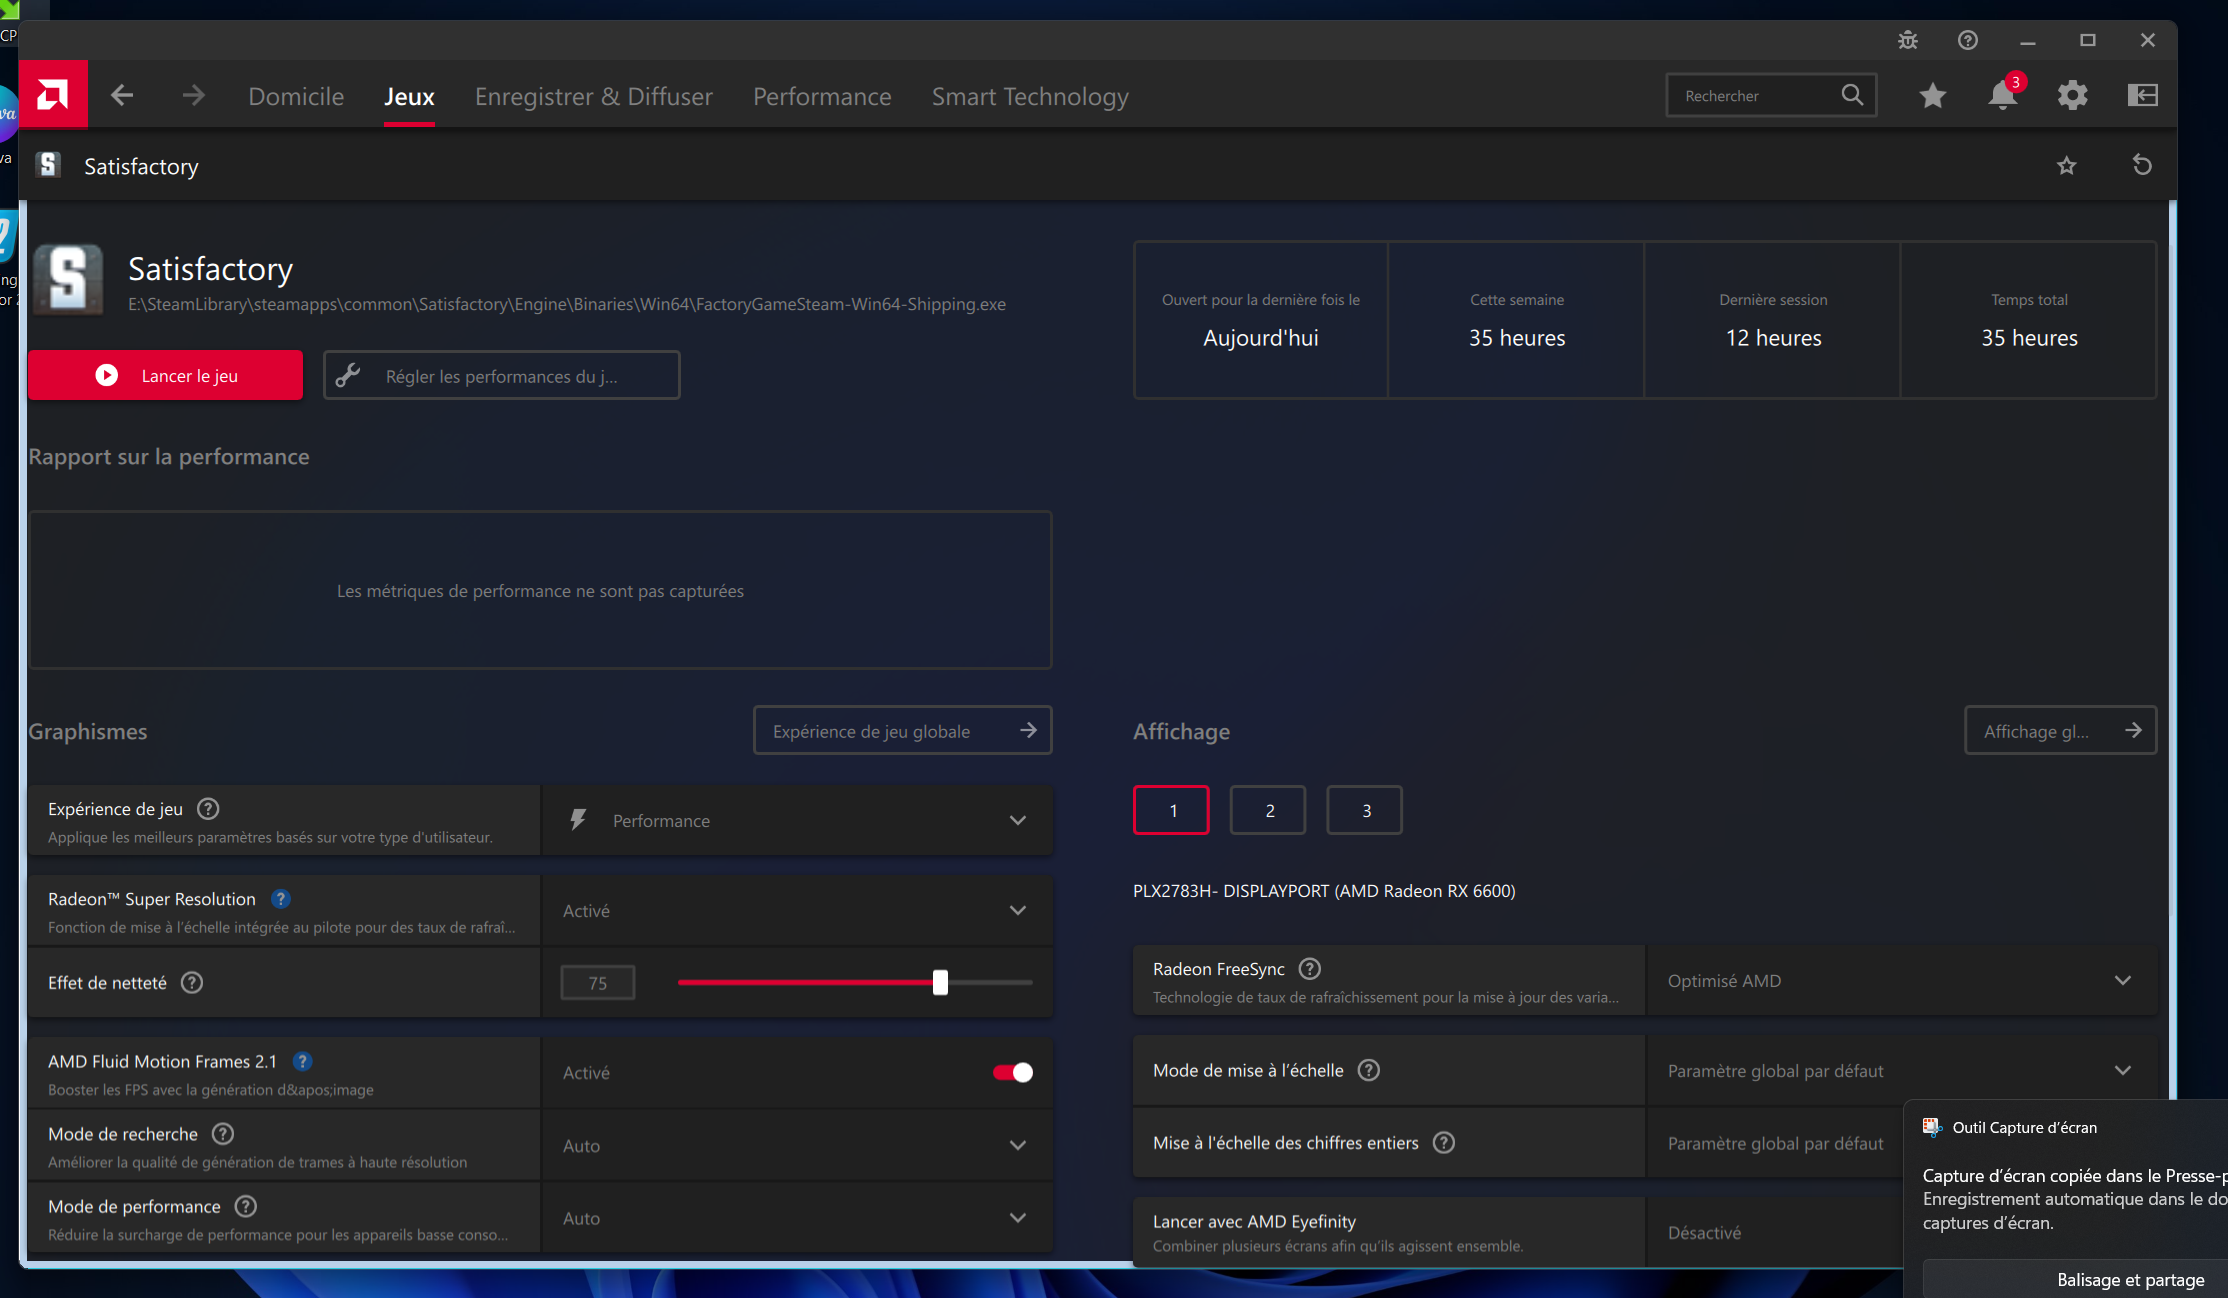Click the AMD logo home icon

53,95
